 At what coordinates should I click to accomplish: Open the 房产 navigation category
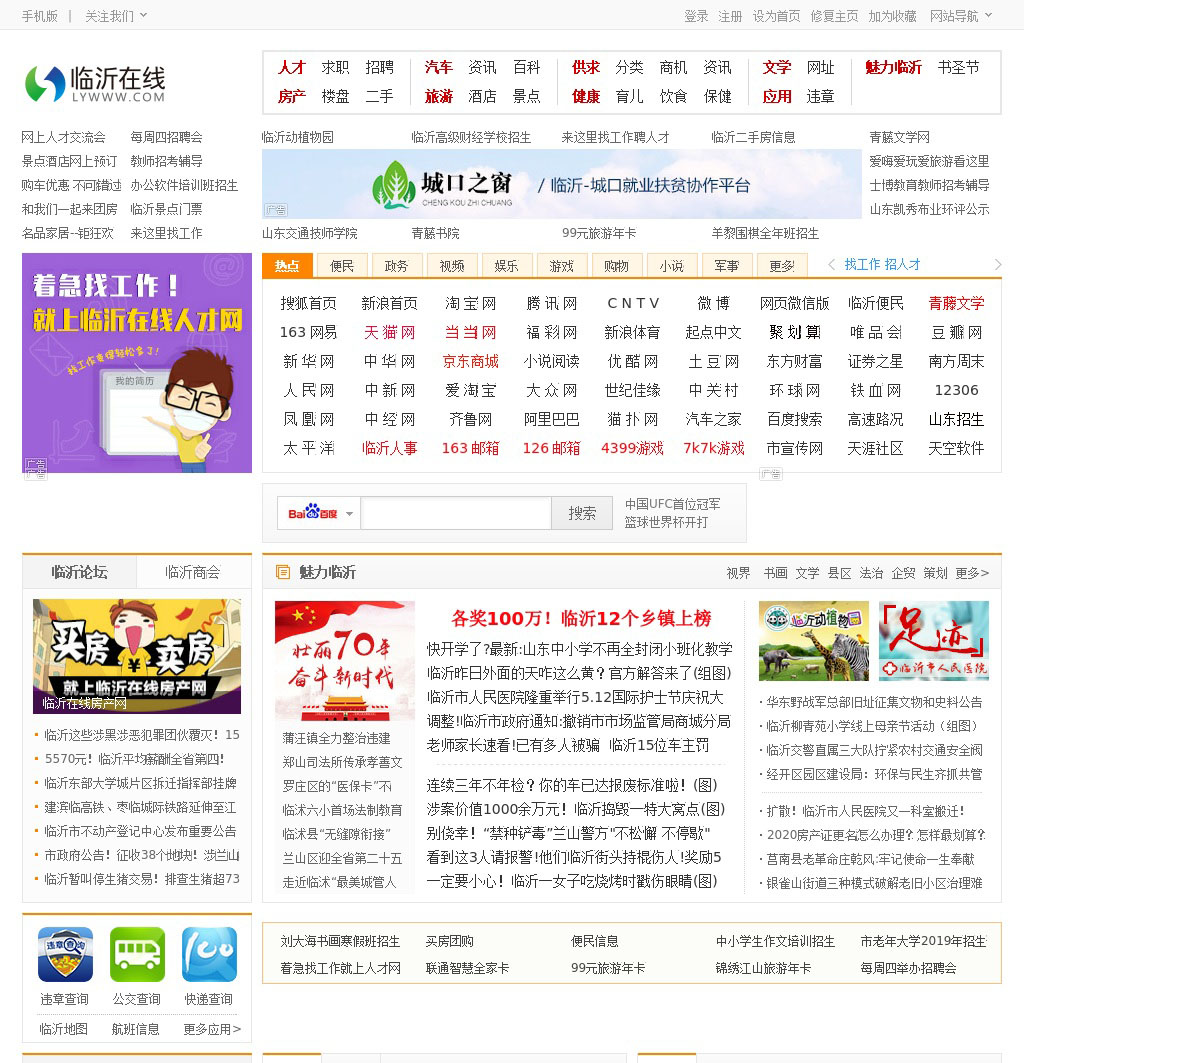click(x=292, y=96)
